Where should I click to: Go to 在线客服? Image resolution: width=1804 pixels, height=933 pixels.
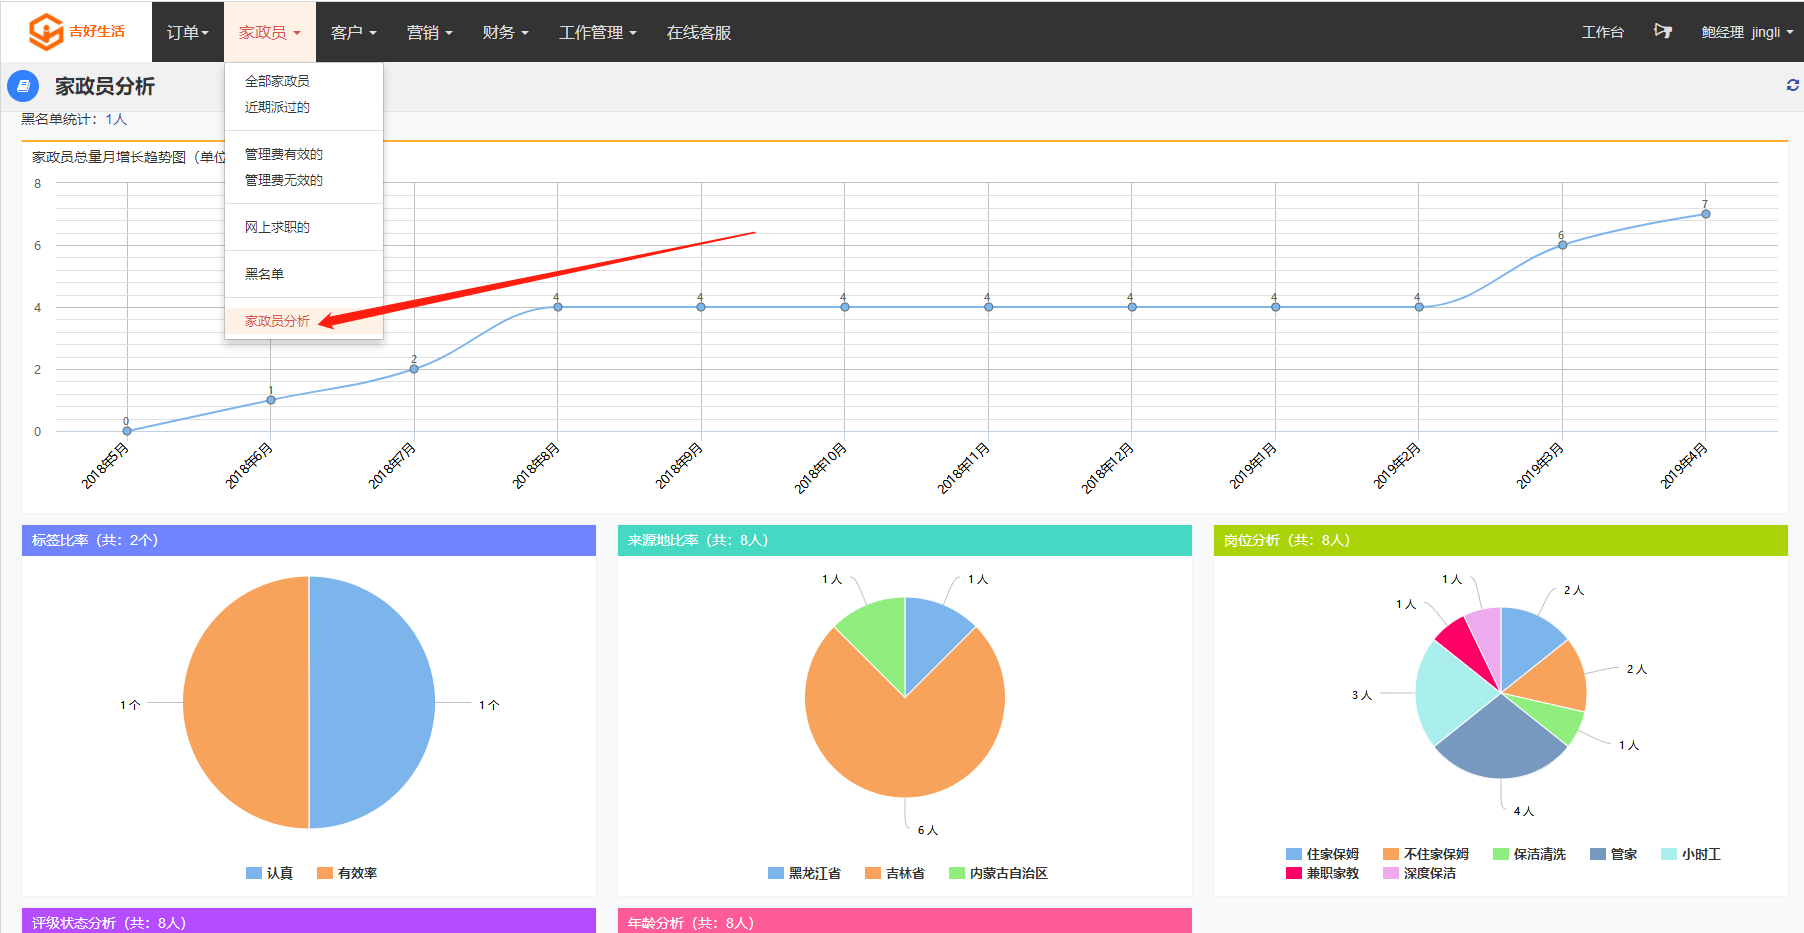[x=699, y=32]
